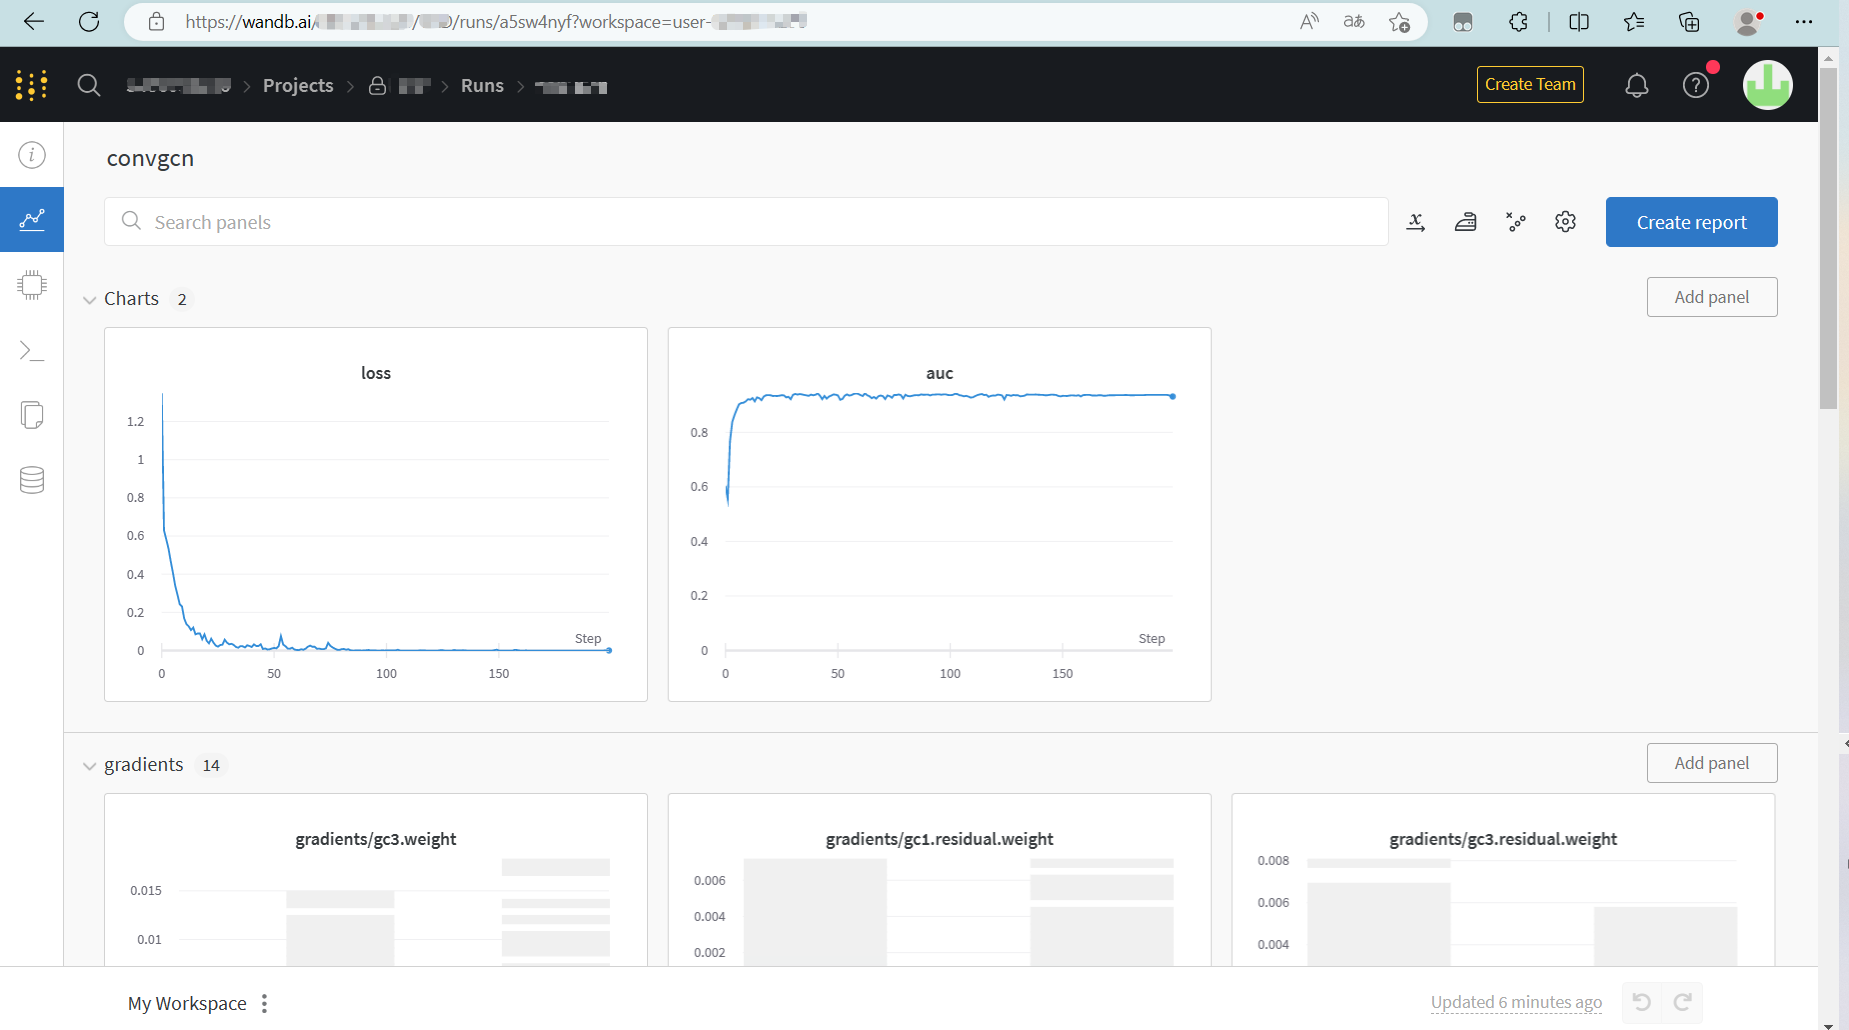The width and height of the screenshot is (1849, 1030).
Task: Open My Workspace three-dot menu
Action: [x=265, y=1003]
